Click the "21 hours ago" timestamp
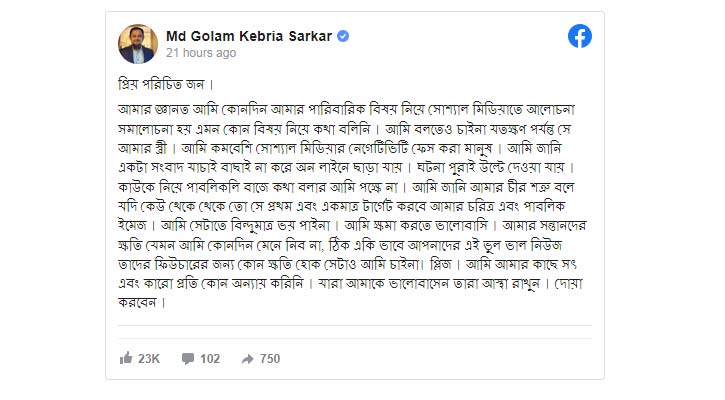 [200, 53]
